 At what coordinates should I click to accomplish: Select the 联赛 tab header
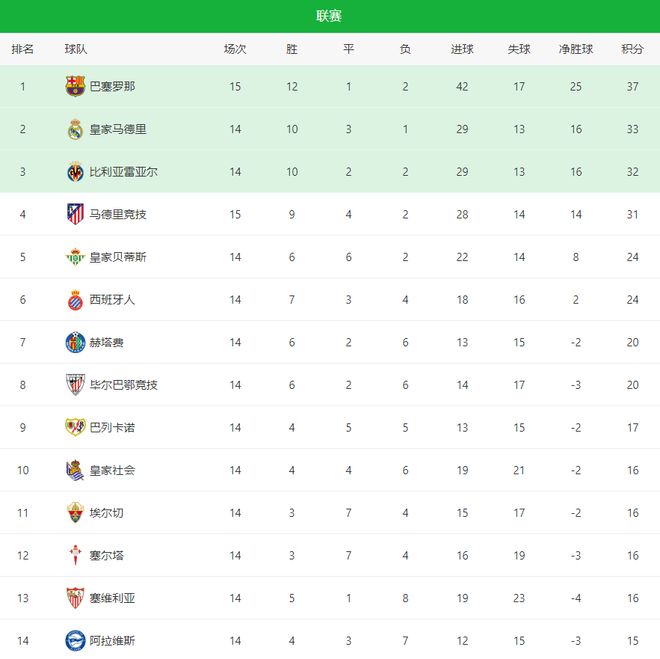click(x=330, y=16)
